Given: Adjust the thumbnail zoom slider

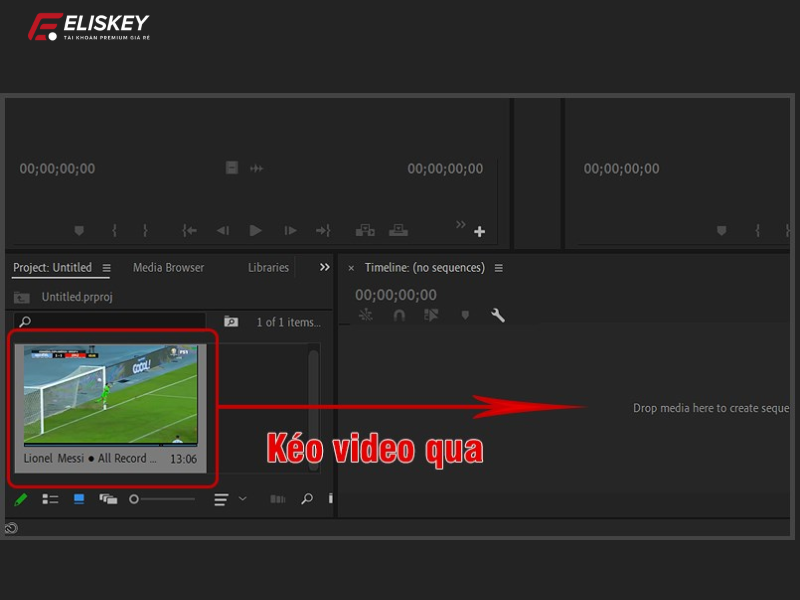Looking at the screenshot, I should coord(134,499).
